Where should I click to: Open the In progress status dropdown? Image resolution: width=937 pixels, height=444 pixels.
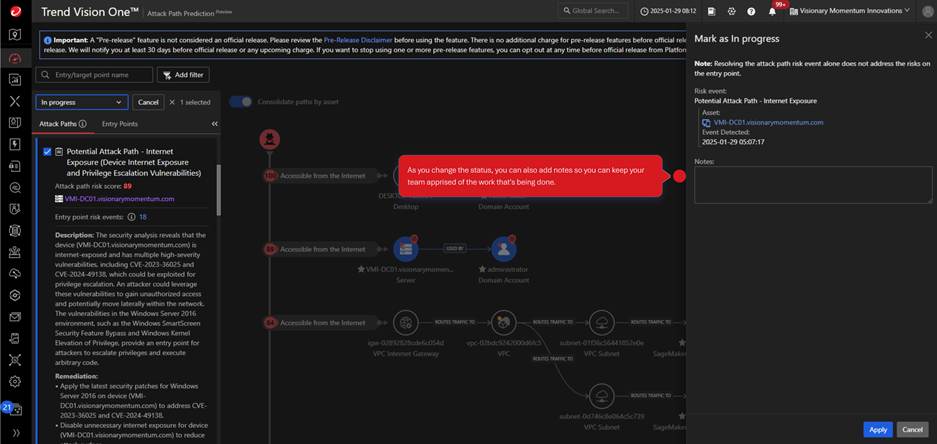coord(82,102)
